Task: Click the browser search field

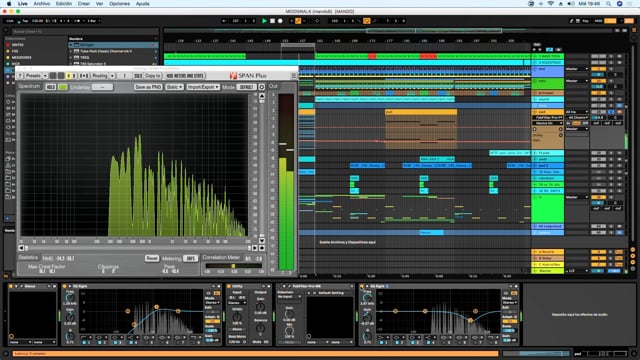Action: [84, 31]
